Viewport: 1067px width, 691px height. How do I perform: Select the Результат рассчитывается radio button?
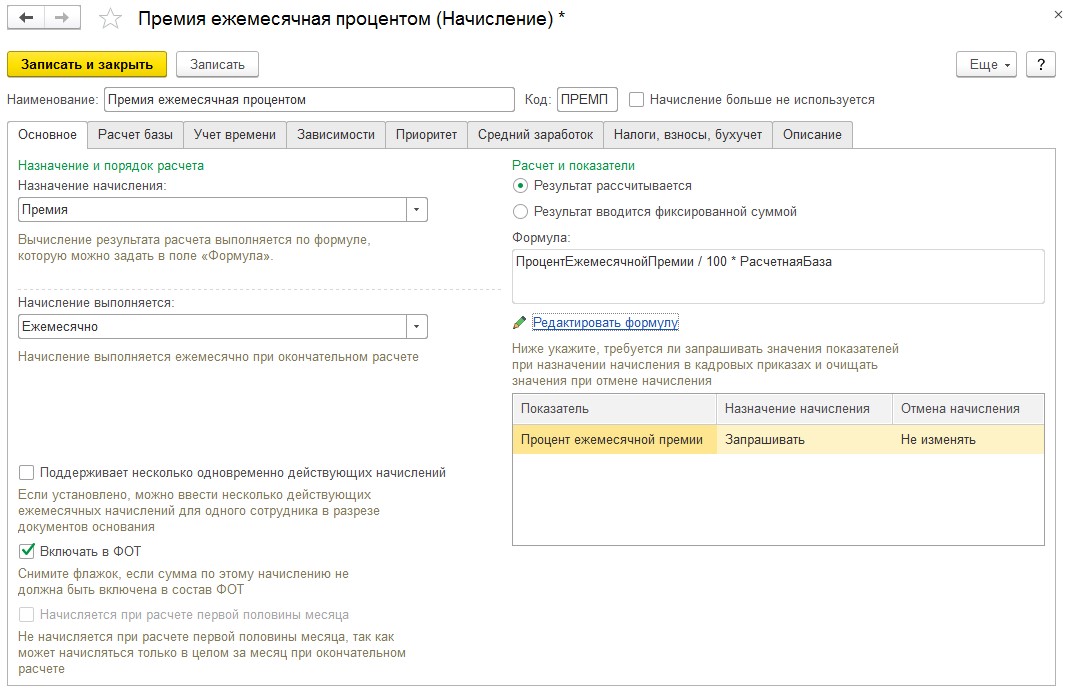520,186
